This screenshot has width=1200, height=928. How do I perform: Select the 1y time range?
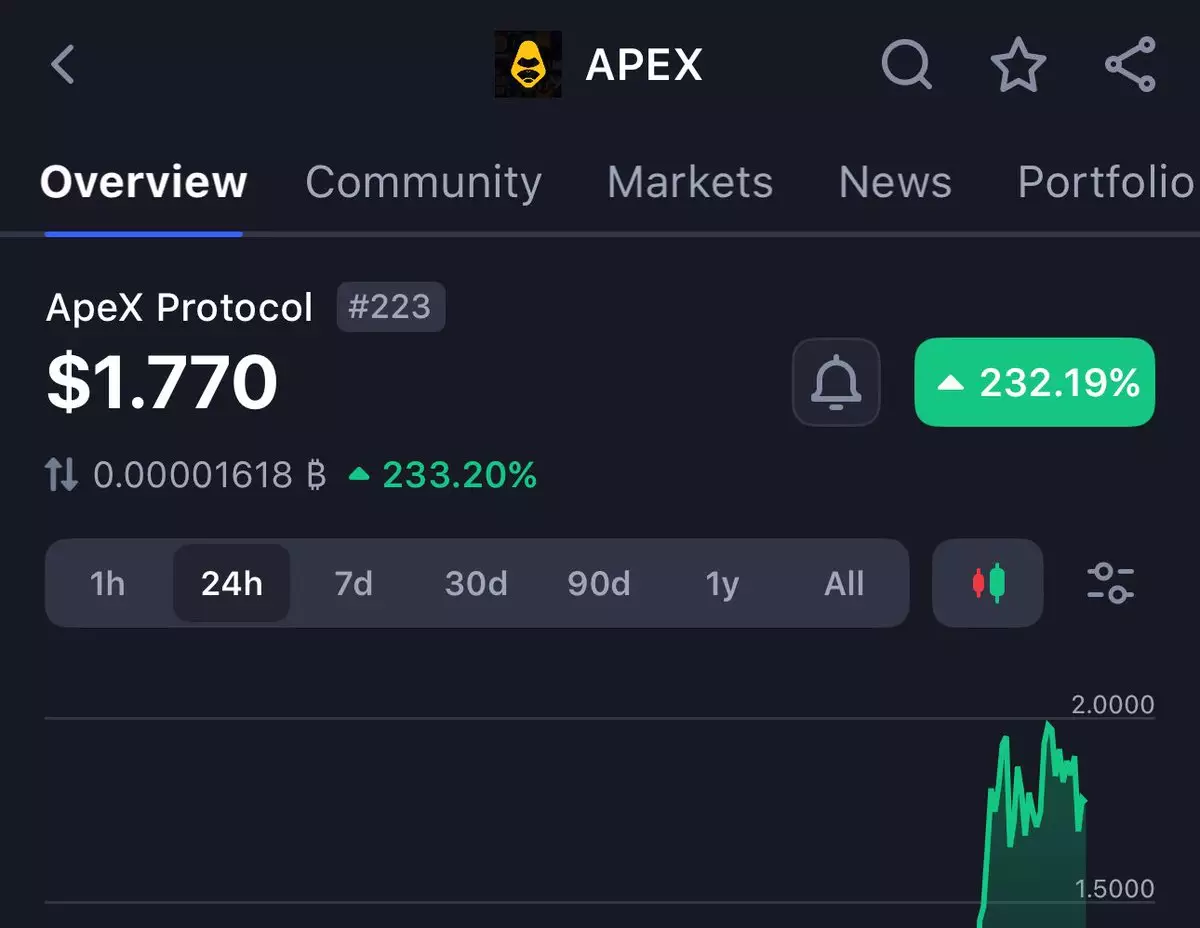722,583
